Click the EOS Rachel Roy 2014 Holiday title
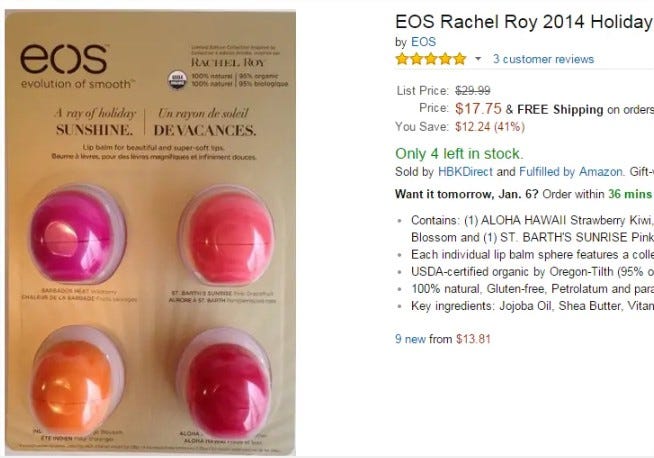This screenshot has height=458, width=654. coord(524,22)
